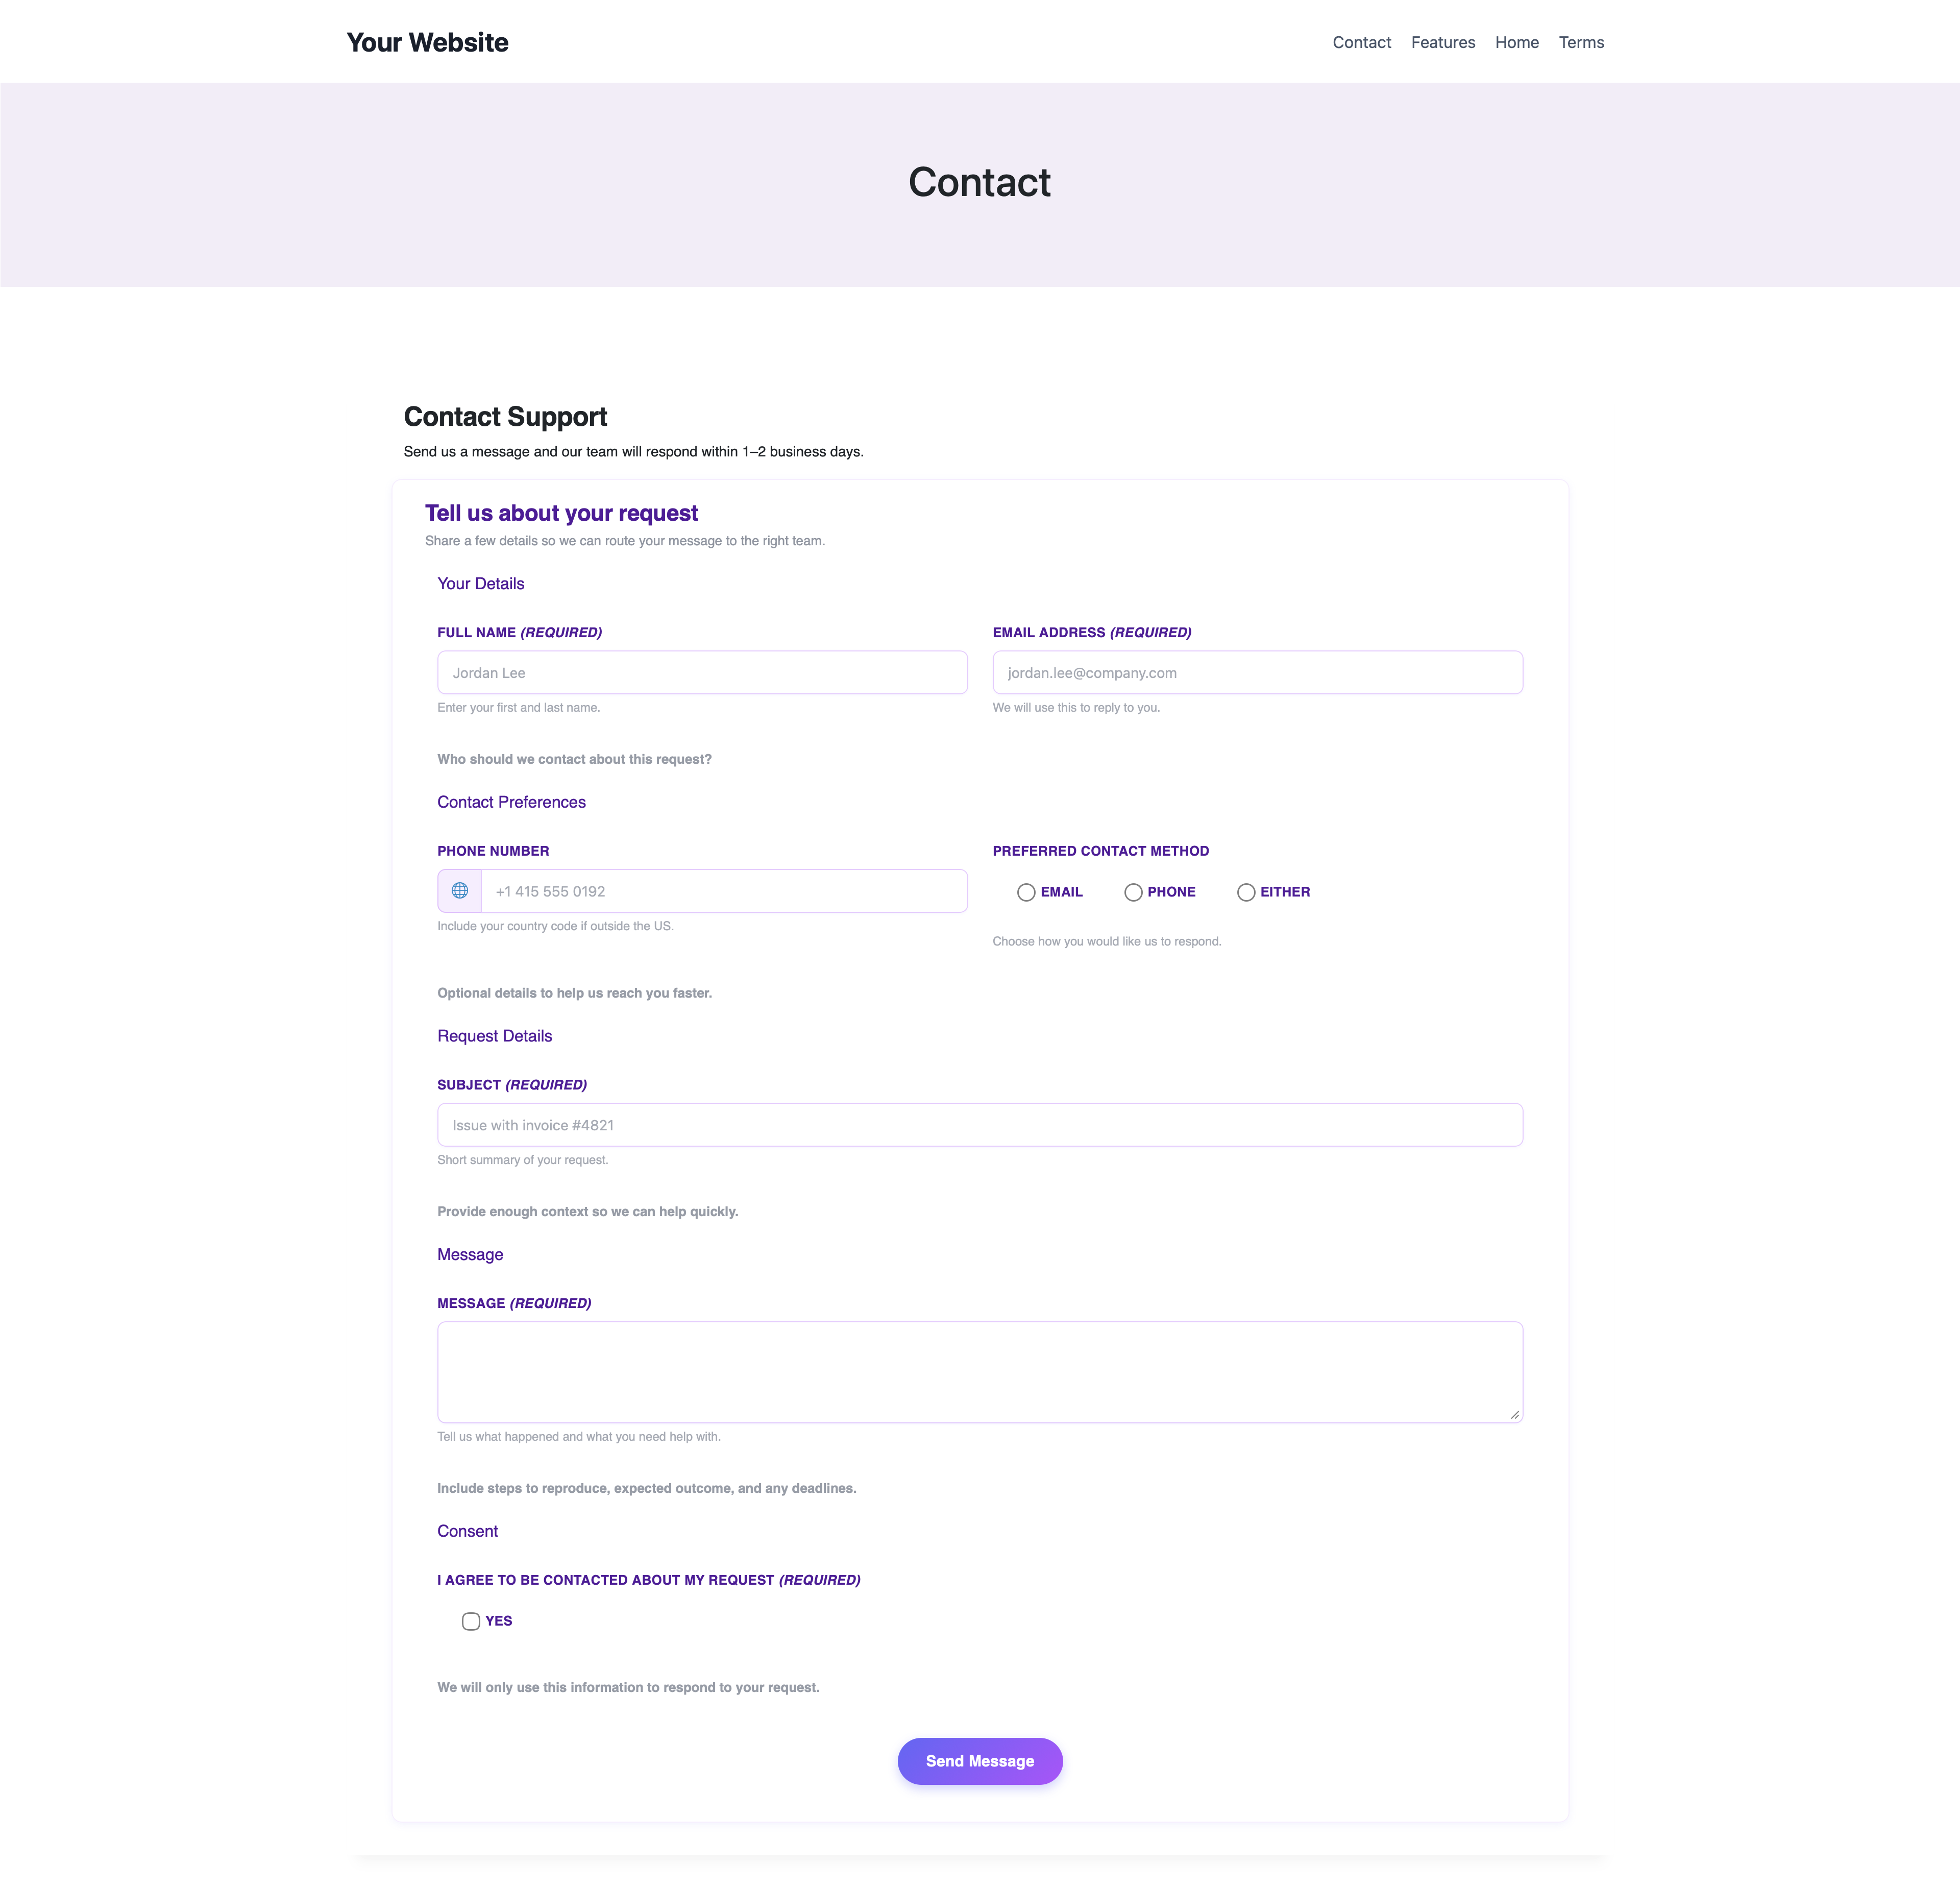Tick the Yes consent checkbox
Viewport: 1960px width, 1889px height.
click(471, 1621)
